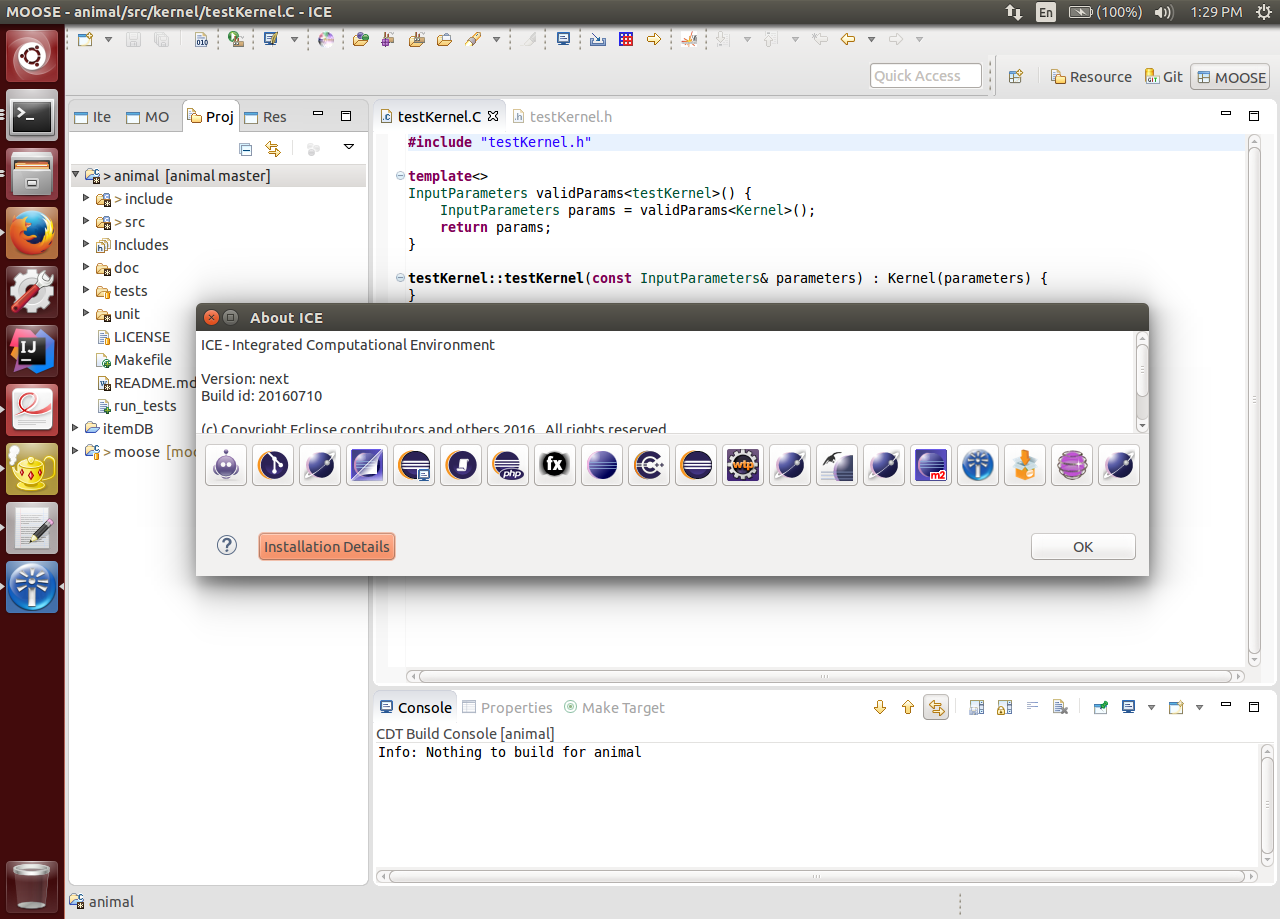This screenshot has width=1280, height=919.
Task: Click the Installation Details button
Action: (327, 547)
